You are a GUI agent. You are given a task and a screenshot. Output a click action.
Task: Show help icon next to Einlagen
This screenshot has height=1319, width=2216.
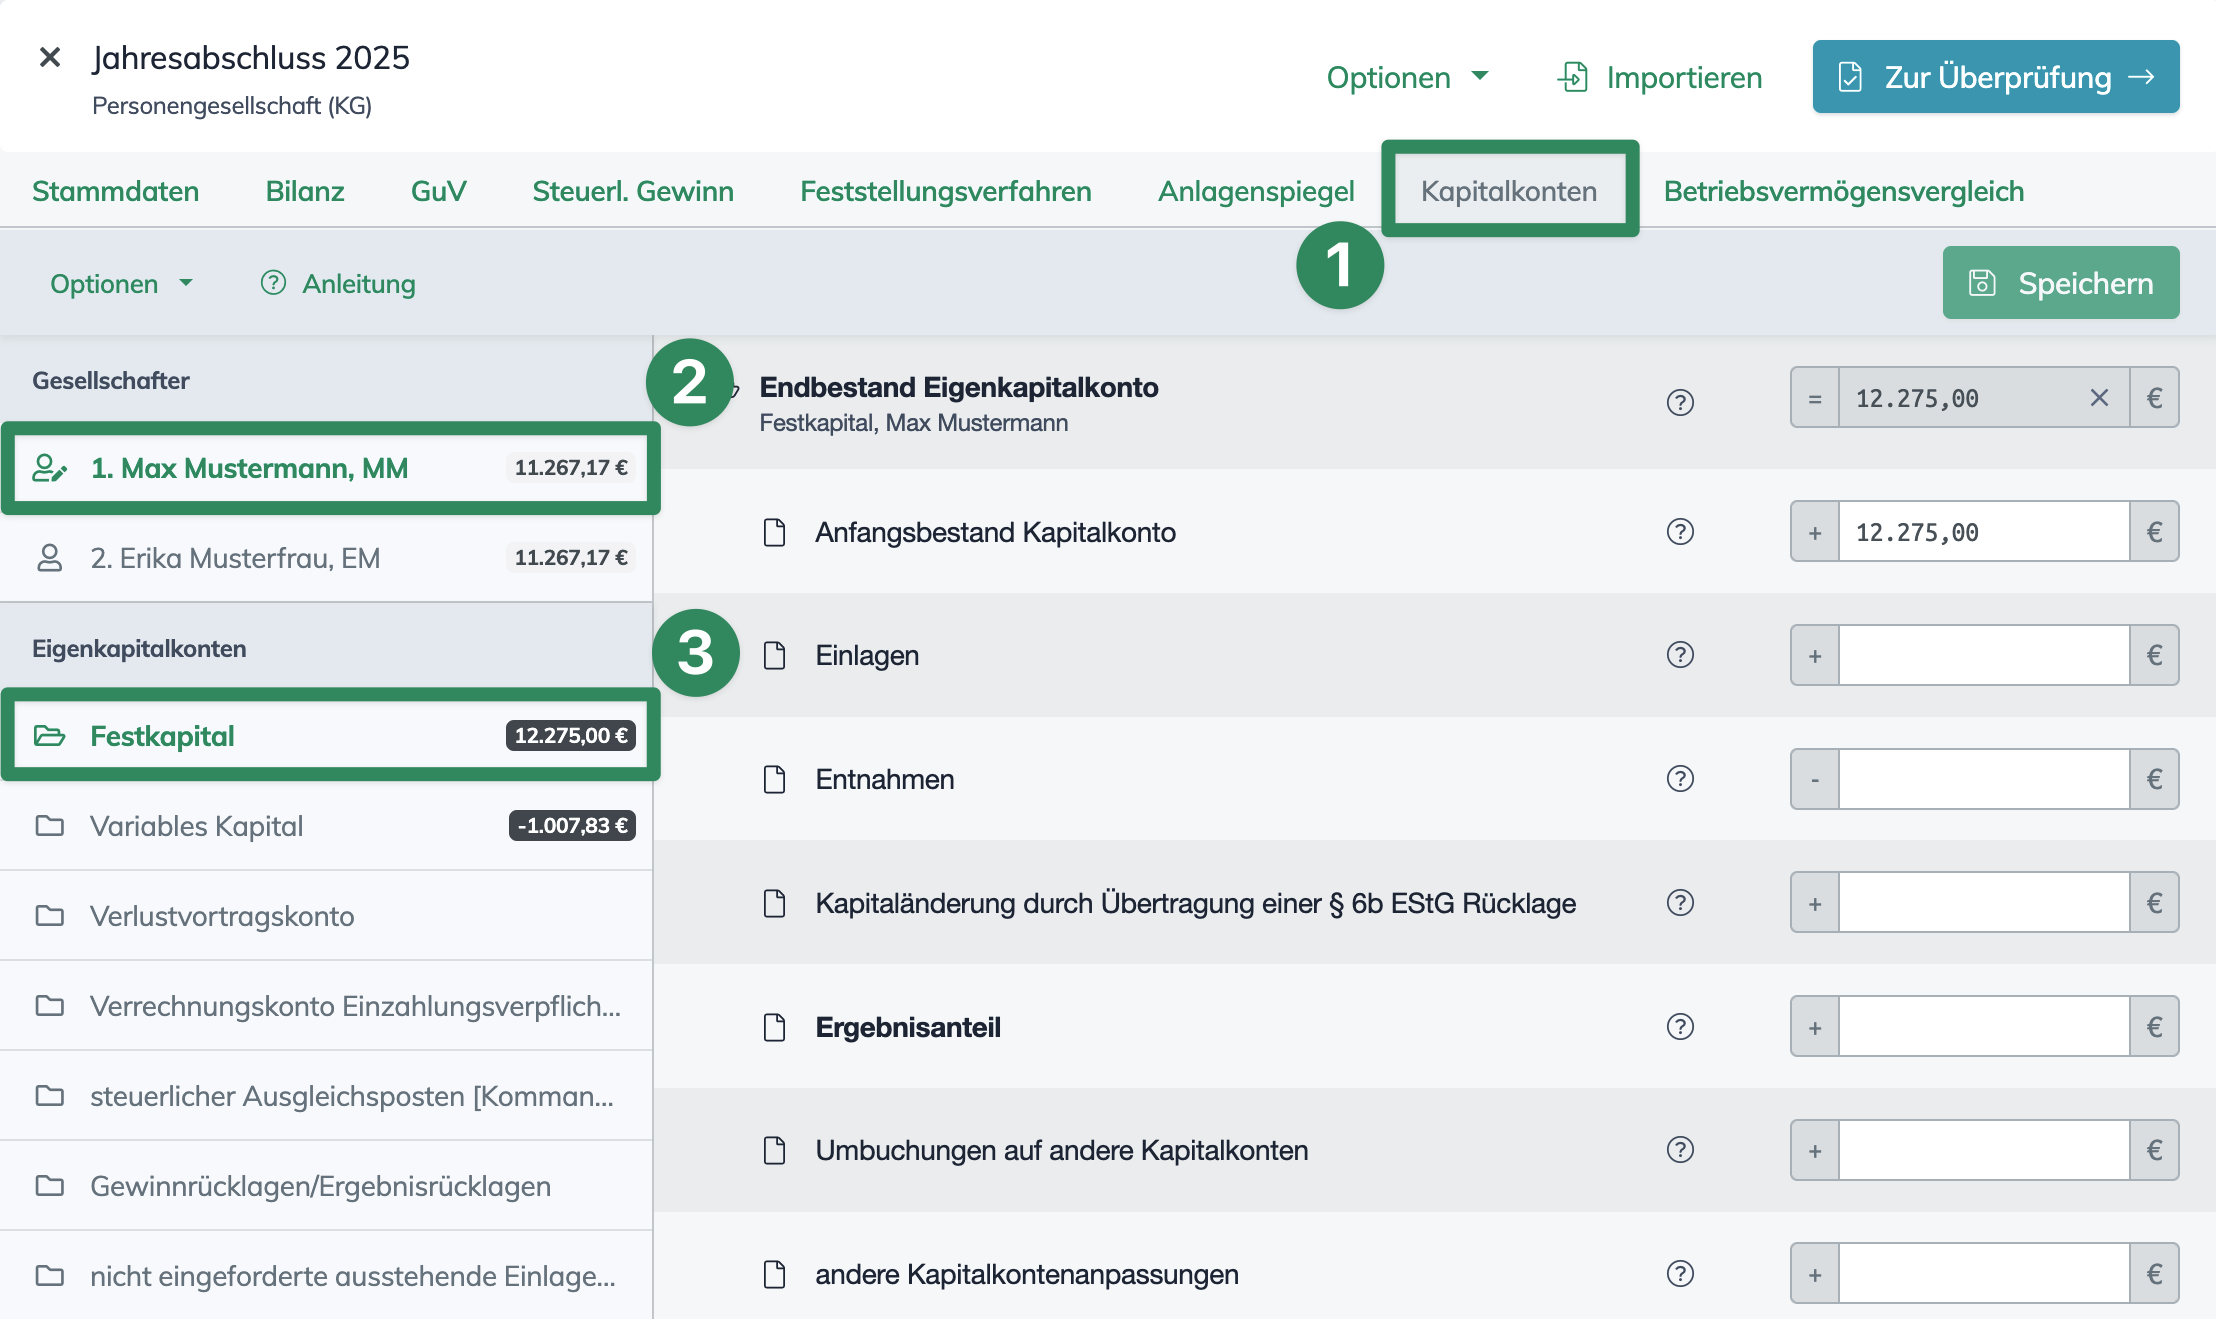[x=1680, y=655]
